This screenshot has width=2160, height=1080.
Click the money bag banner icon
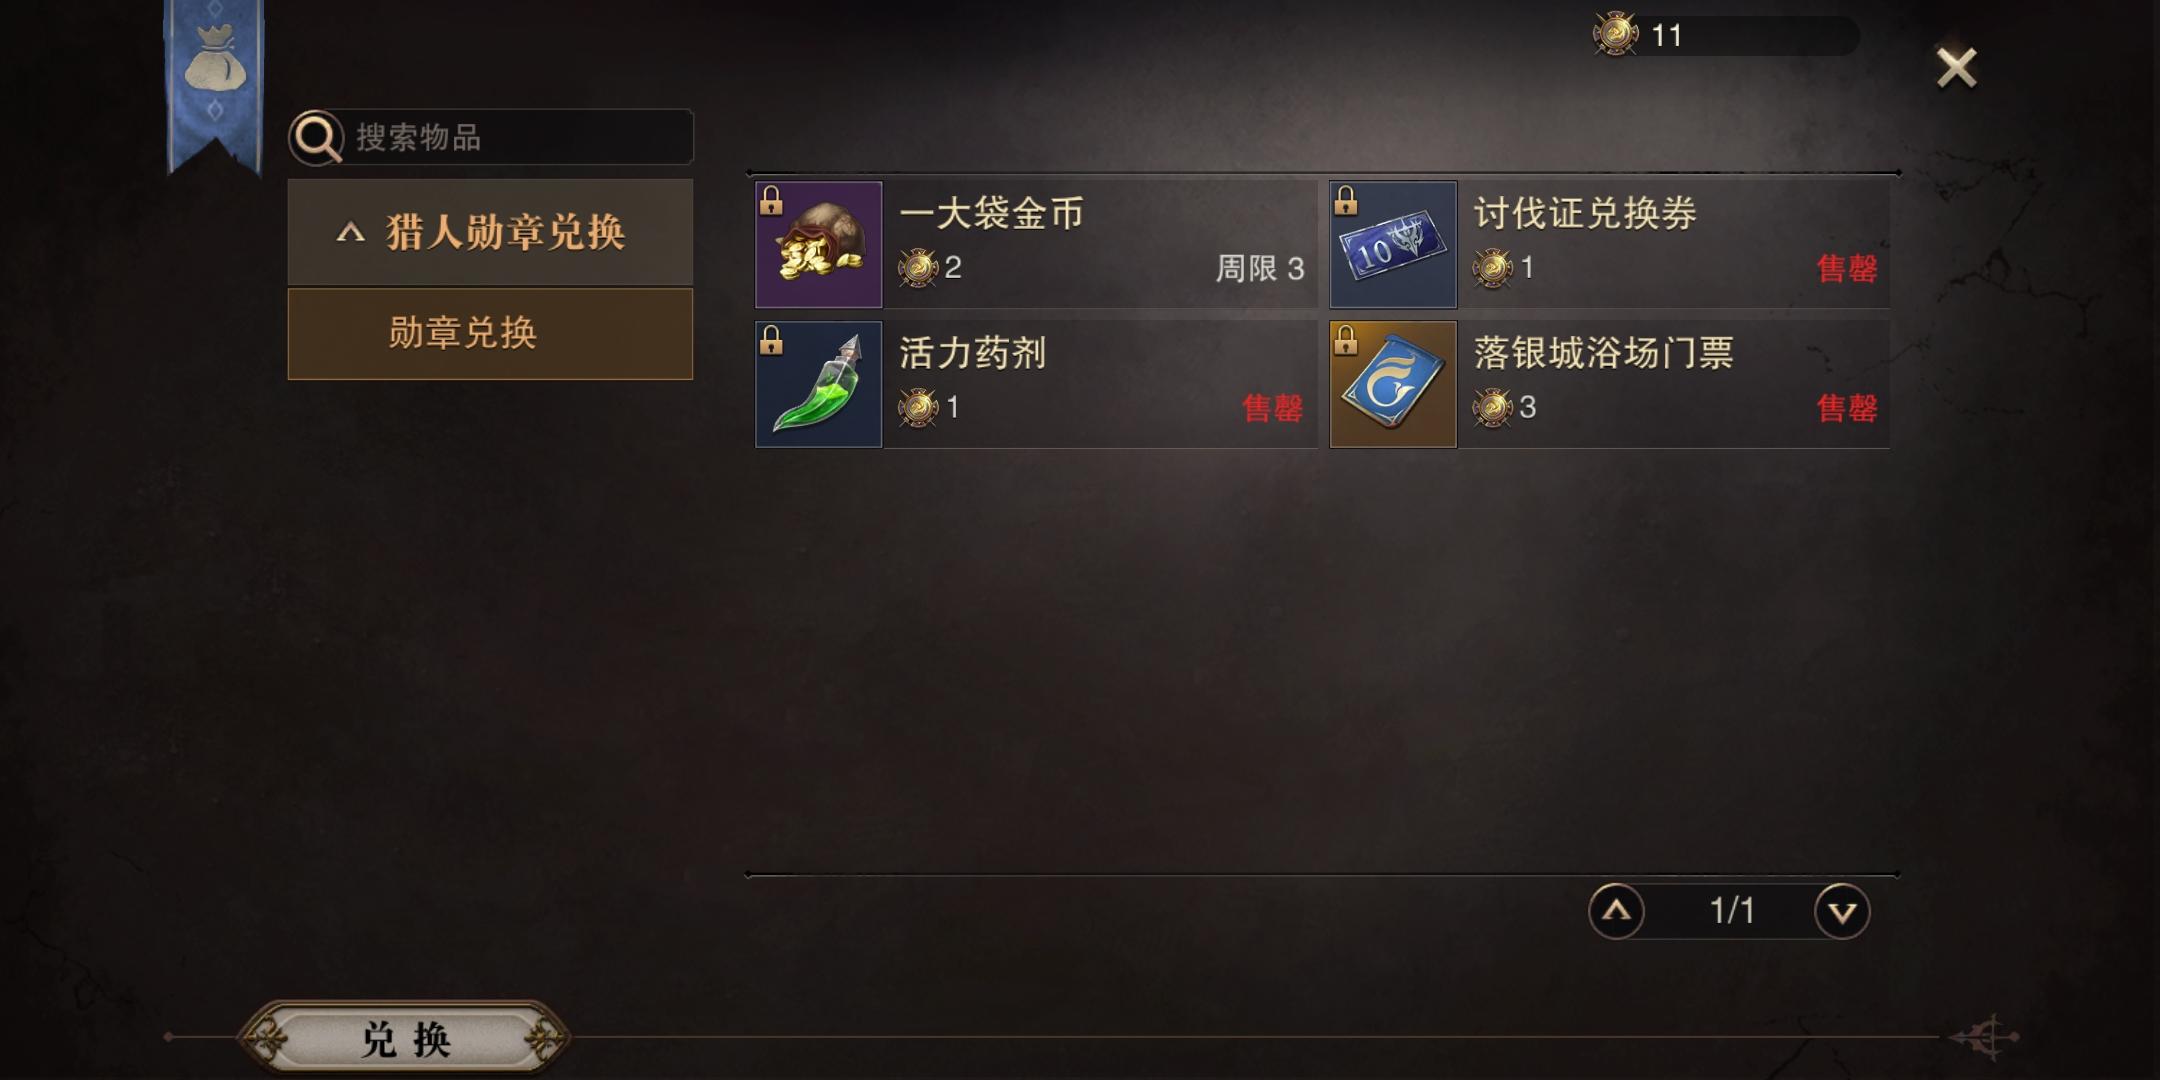click(215, 62)
